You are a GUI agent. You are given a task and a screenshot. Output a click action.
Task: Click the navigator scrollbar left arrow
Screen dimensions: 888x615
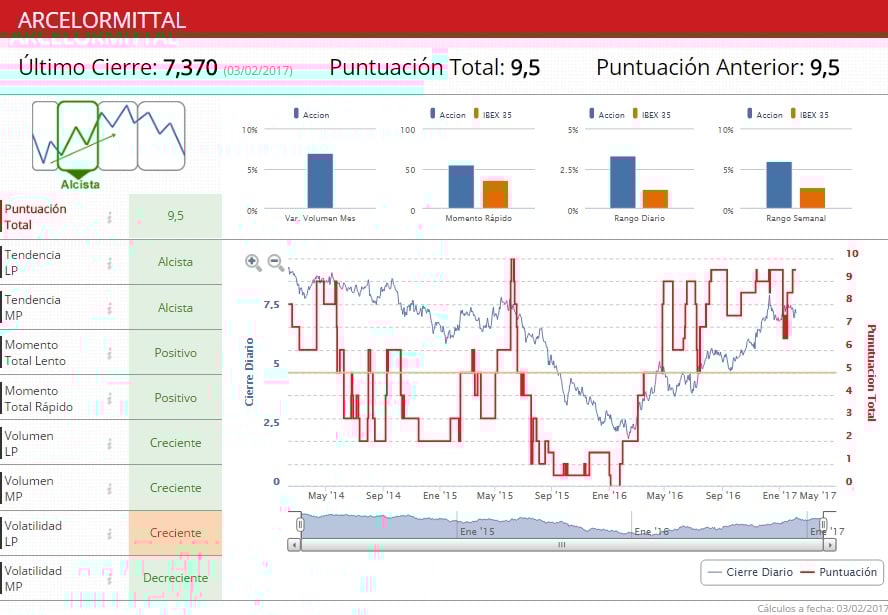point(294,545)
